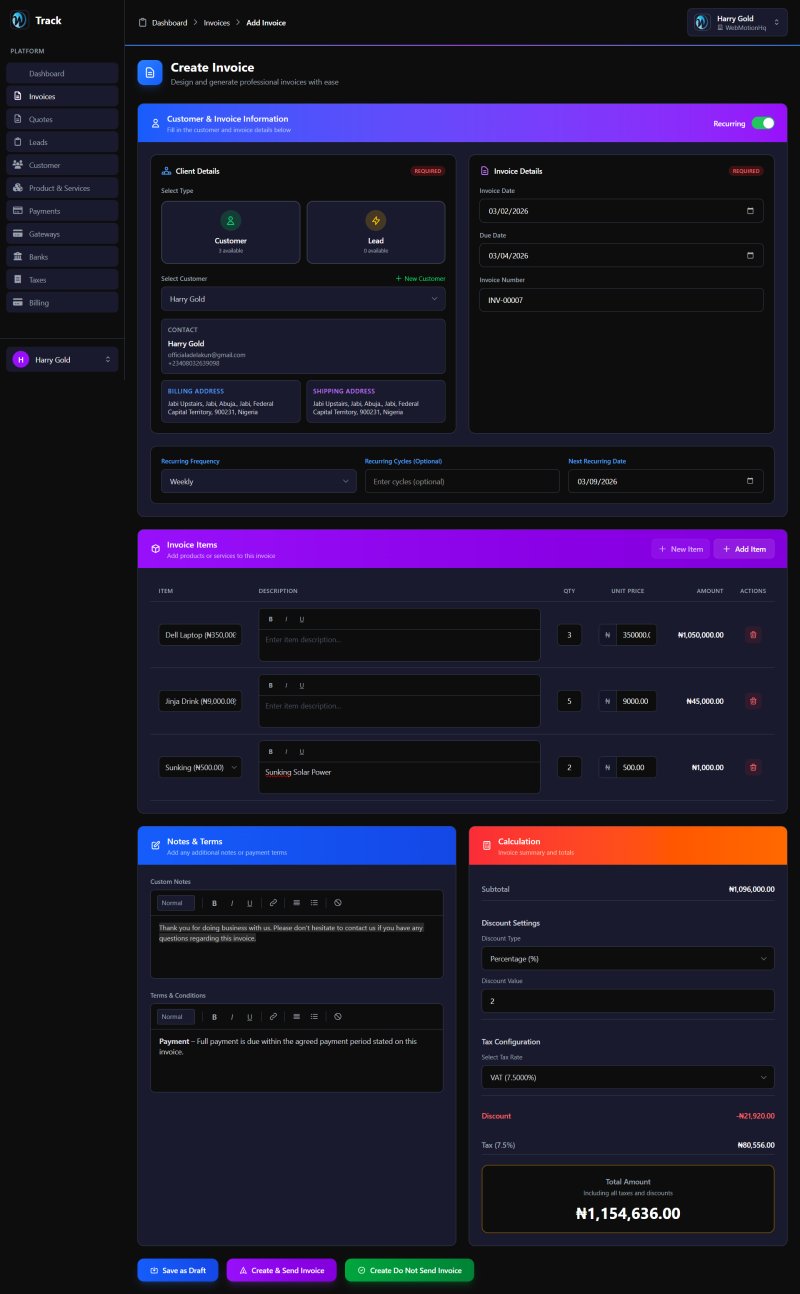The width and height of the screenshot is (800, 1294).
Task: Open the Harry Gold account menu
Action: point(737,21)
